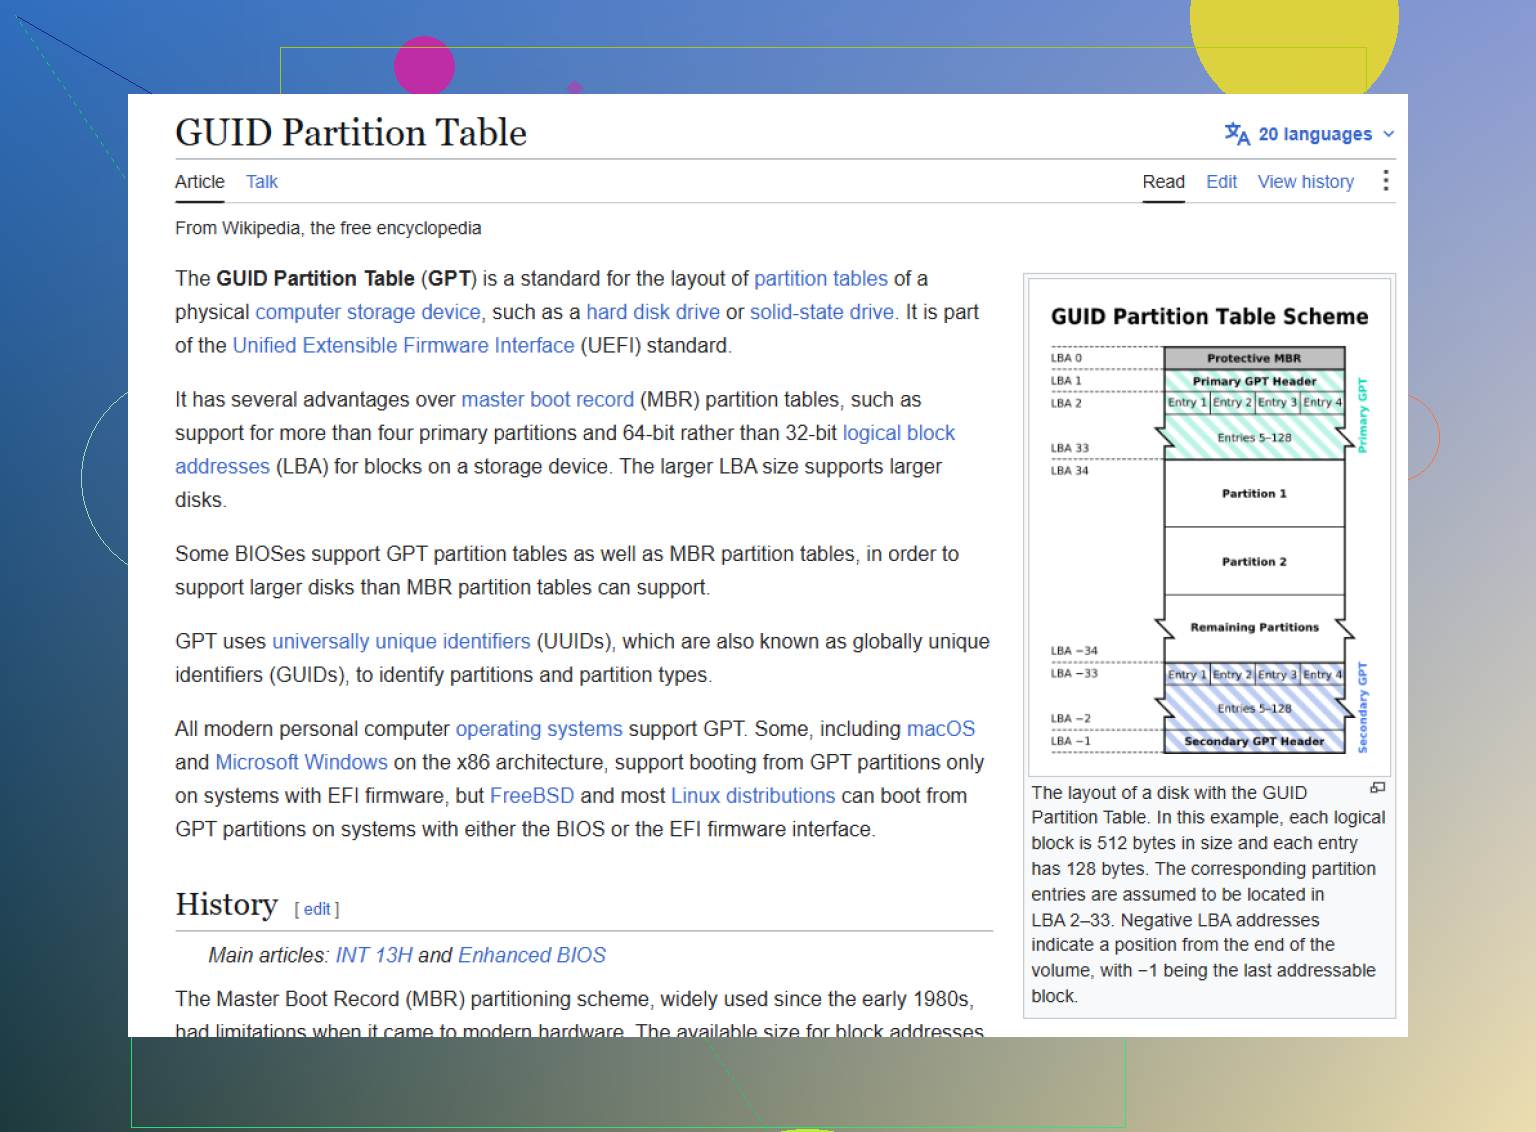Click the language translate icon
Image resolution: width=1536 pixels, height=1132 pixels.
[x=1237, y=134]
